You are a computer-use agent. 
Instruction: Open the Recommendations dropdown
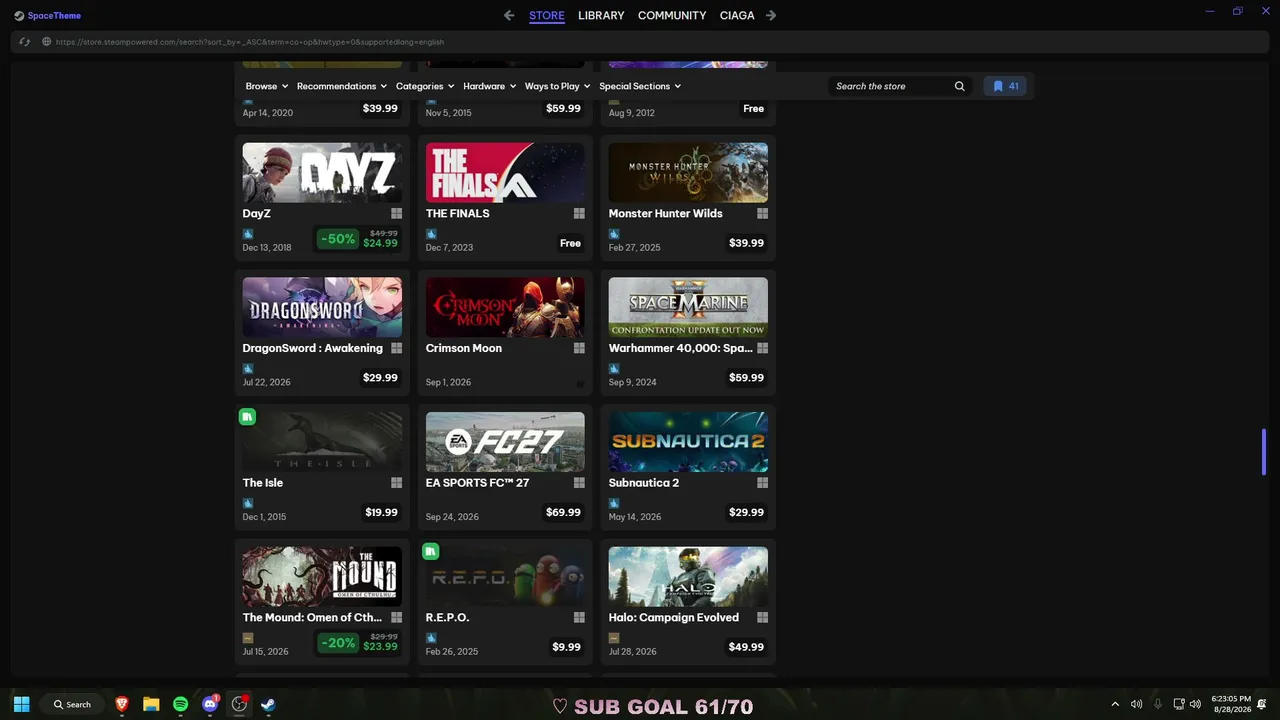(342, 86)
